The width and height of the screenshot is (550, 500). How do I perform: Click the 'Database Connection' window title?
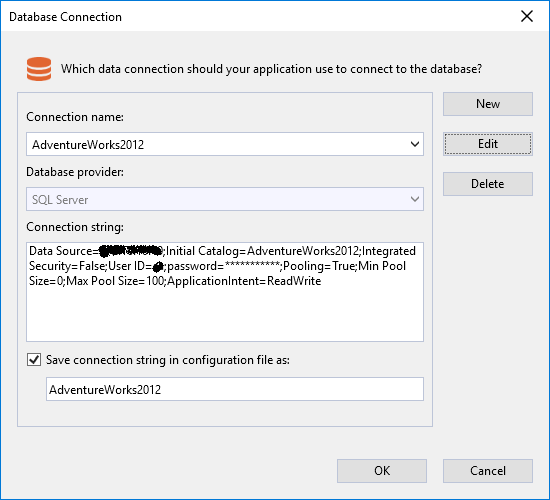(65, 17)
